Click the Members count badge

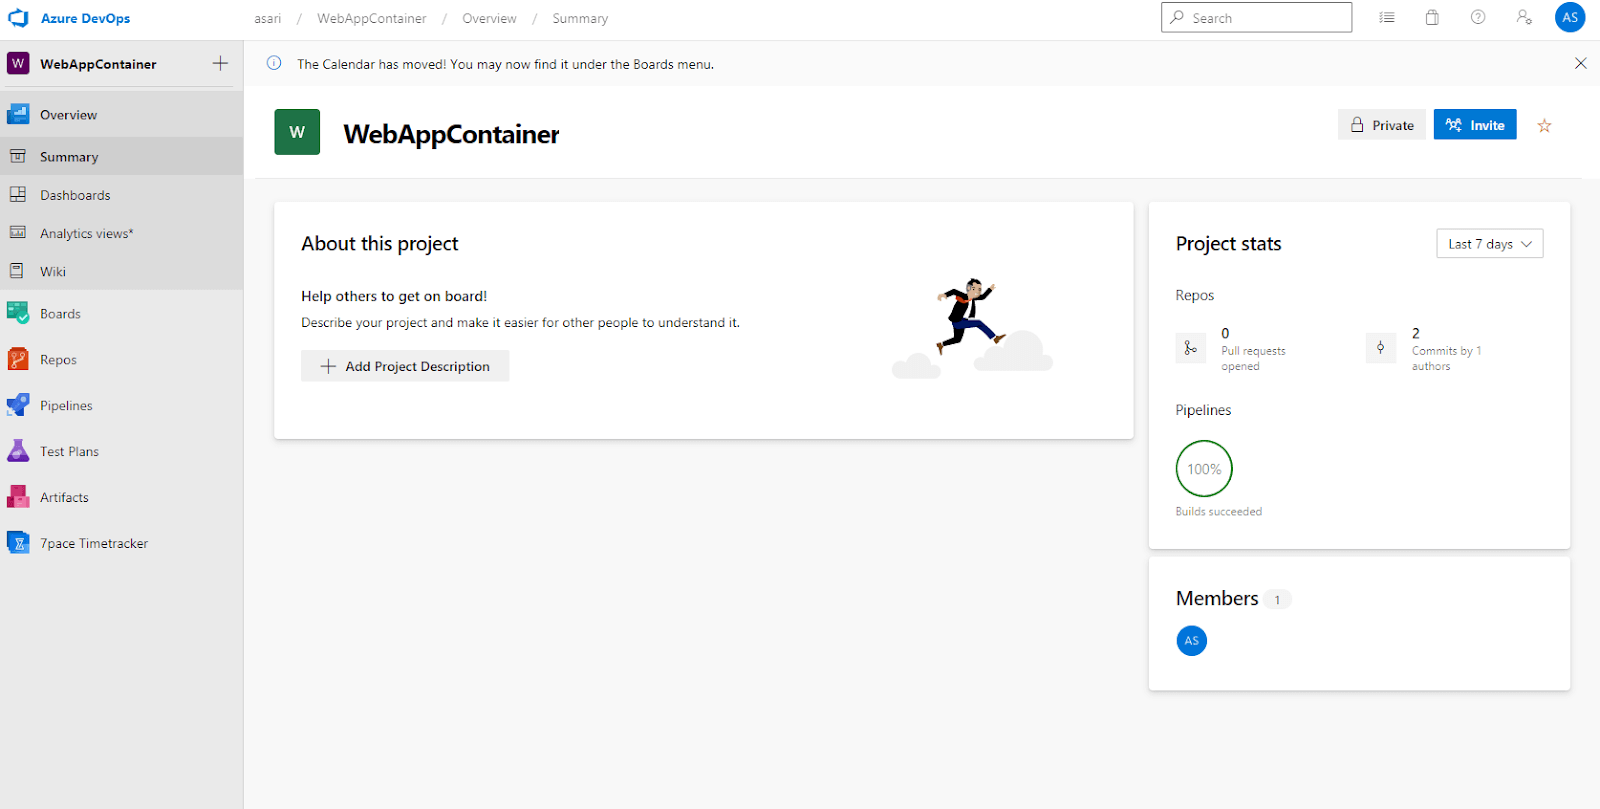point(1277,600)
